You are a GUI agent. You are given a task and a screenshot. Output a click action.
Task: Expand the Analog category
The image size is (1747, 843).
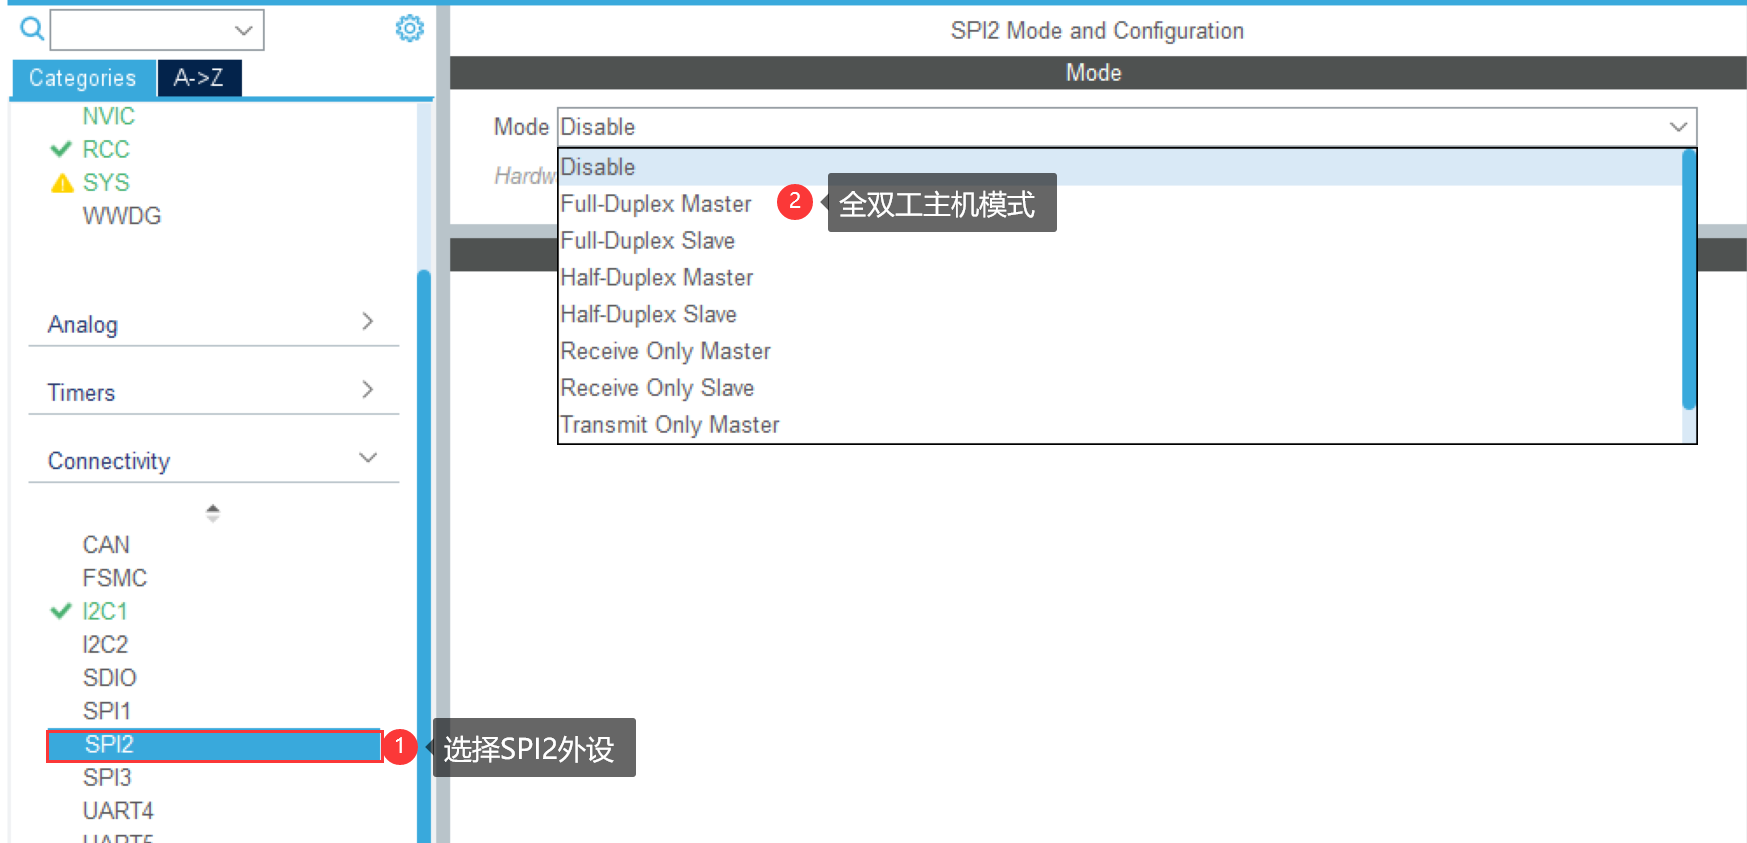tap(367, 322)
